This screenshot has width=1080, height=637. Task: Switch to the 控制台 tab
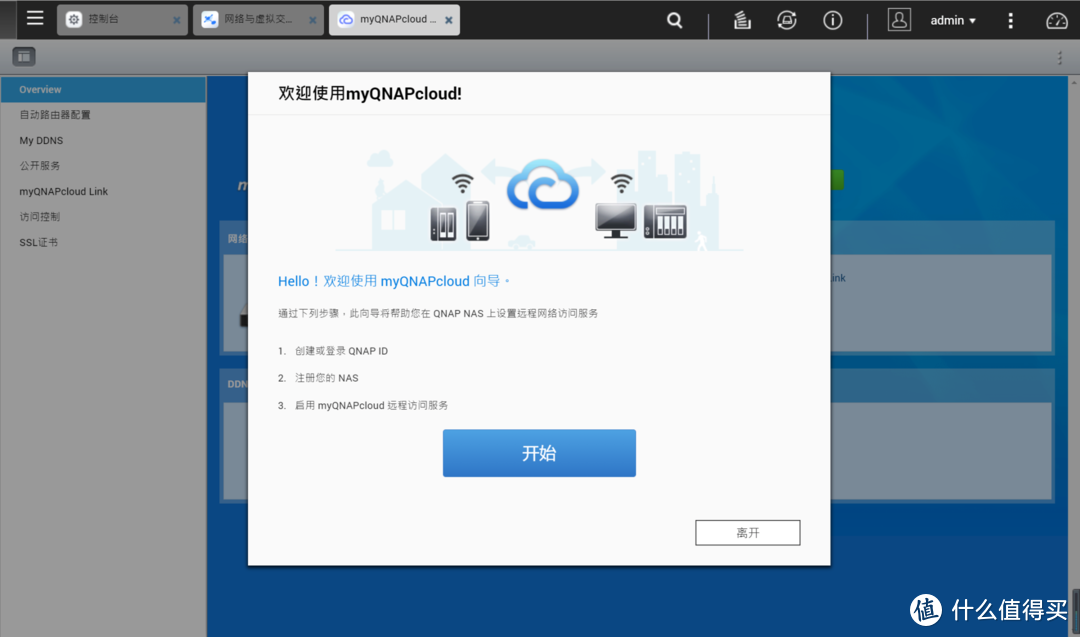point(122,19)
